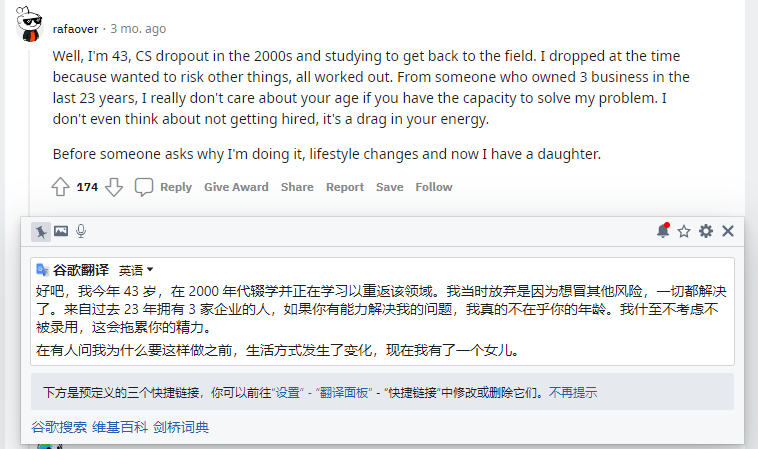758x449 pixels.
Task: Open image translation via picture icon
Action: pyautogui.click(x=61, y=231)
